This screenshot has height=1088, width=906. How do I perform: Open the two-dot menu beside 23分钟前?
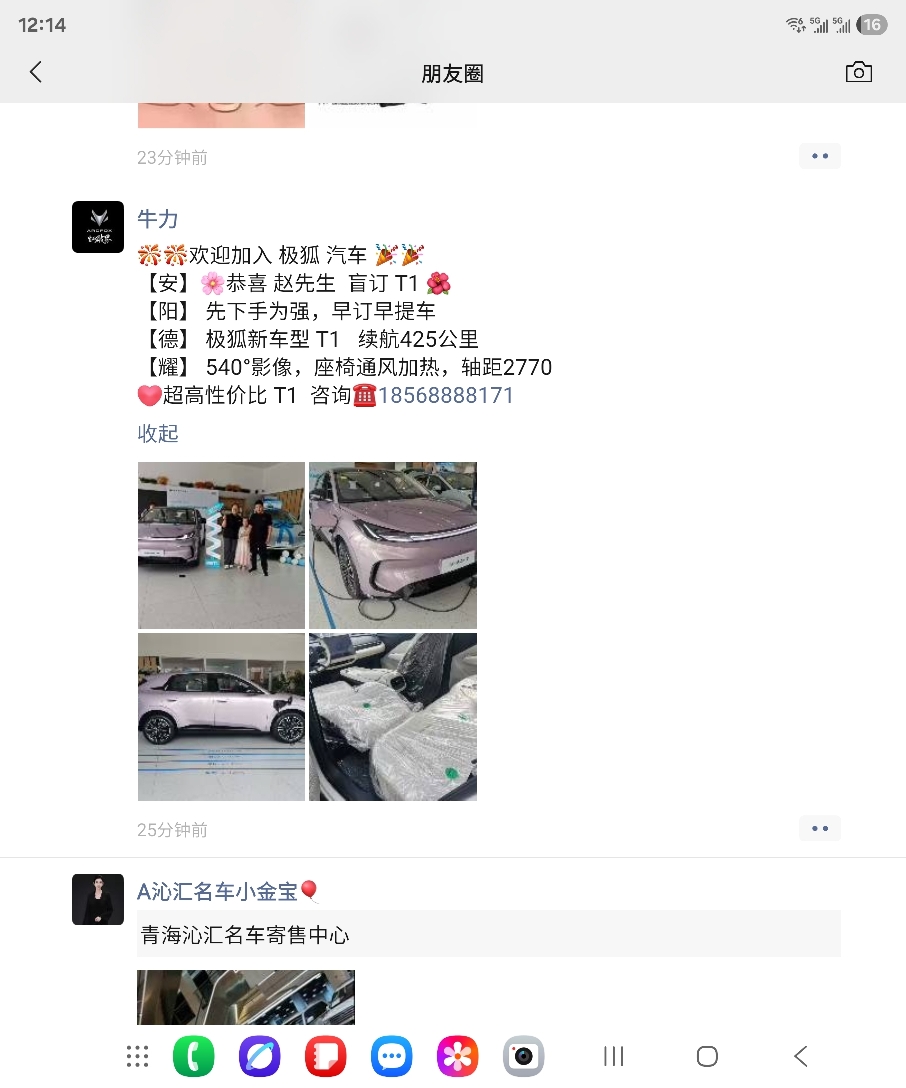tap(820, 156)
